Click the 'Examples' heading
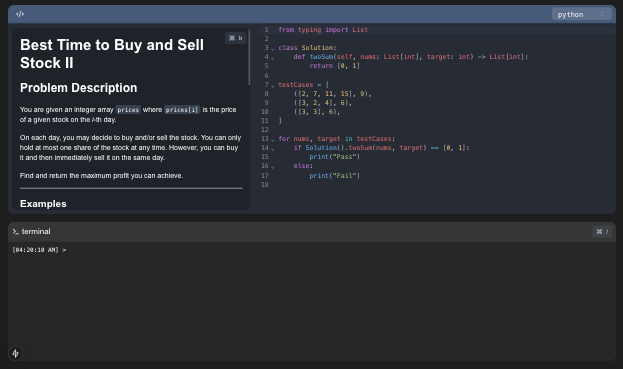The width and height of the screenshot is (623, 369). [43, 204]
